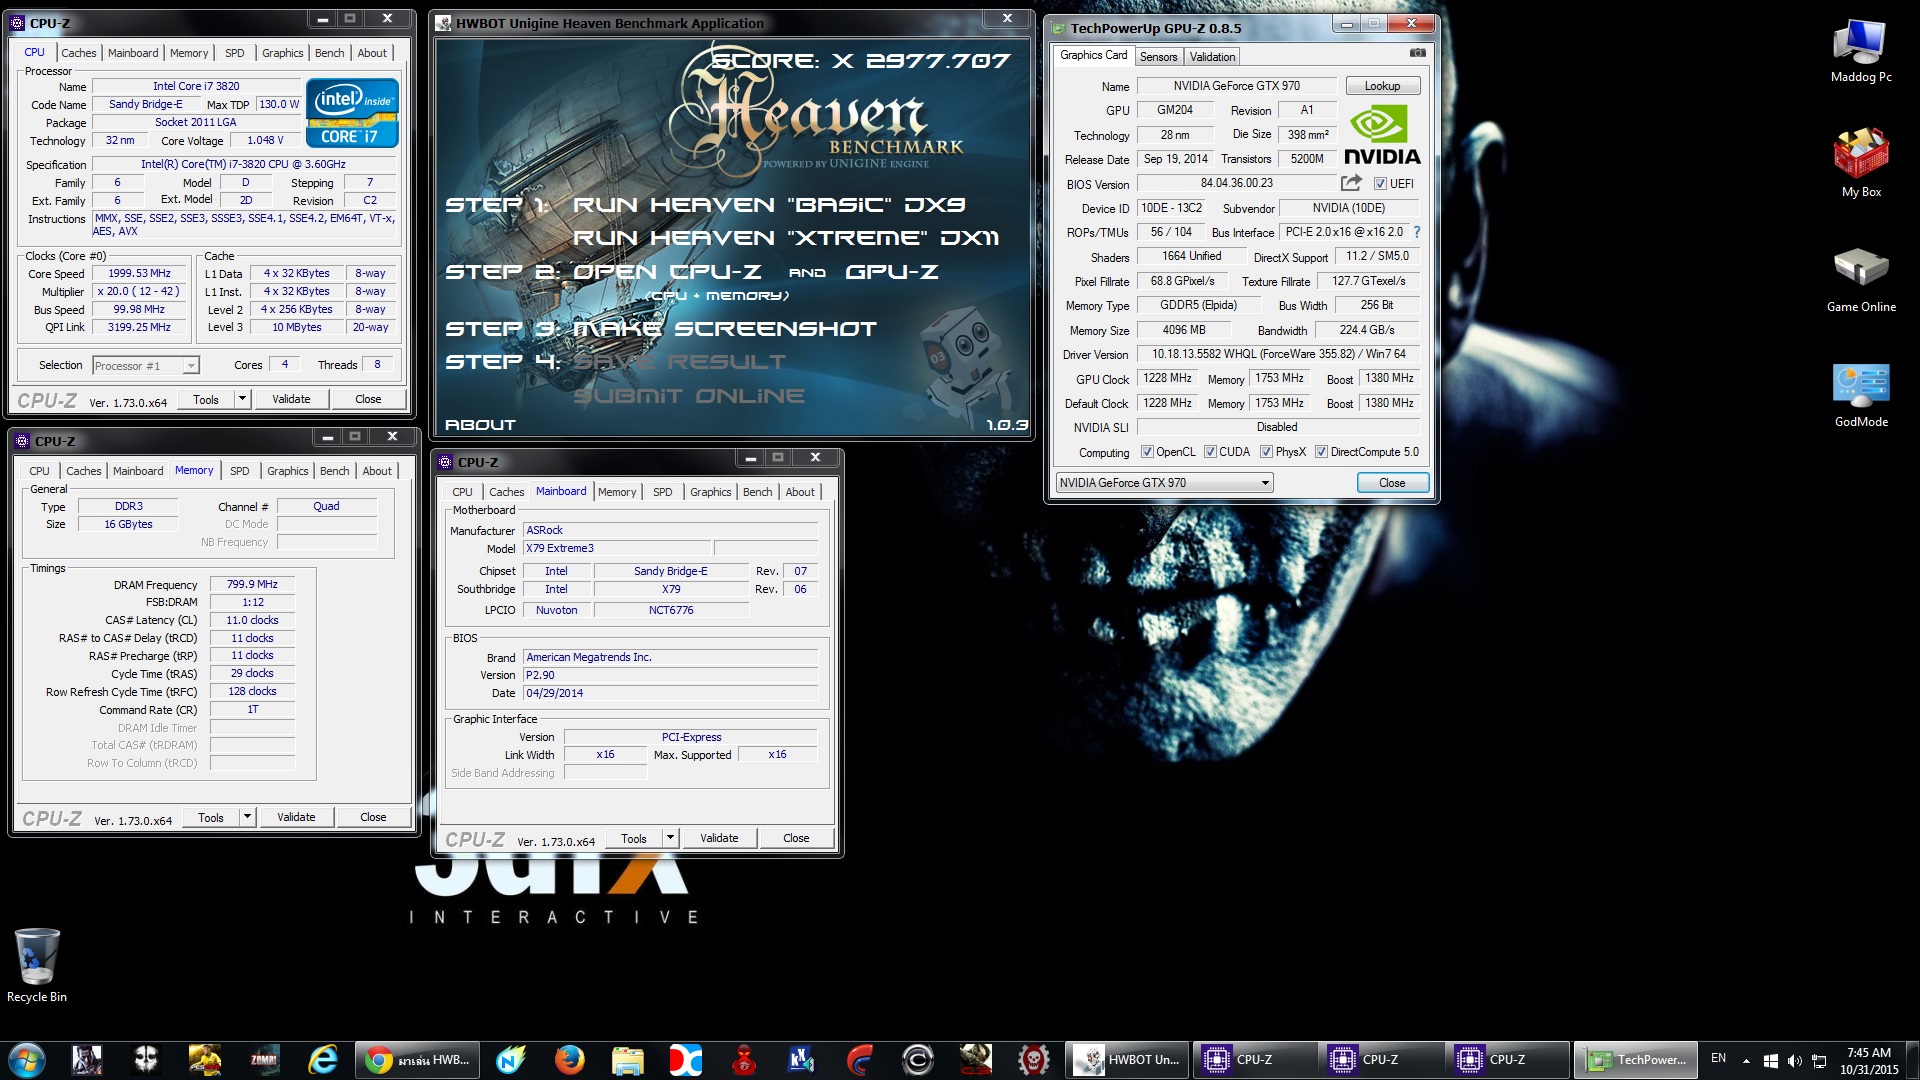Switch to the Sensors tab in GPU-Z

1158,57
